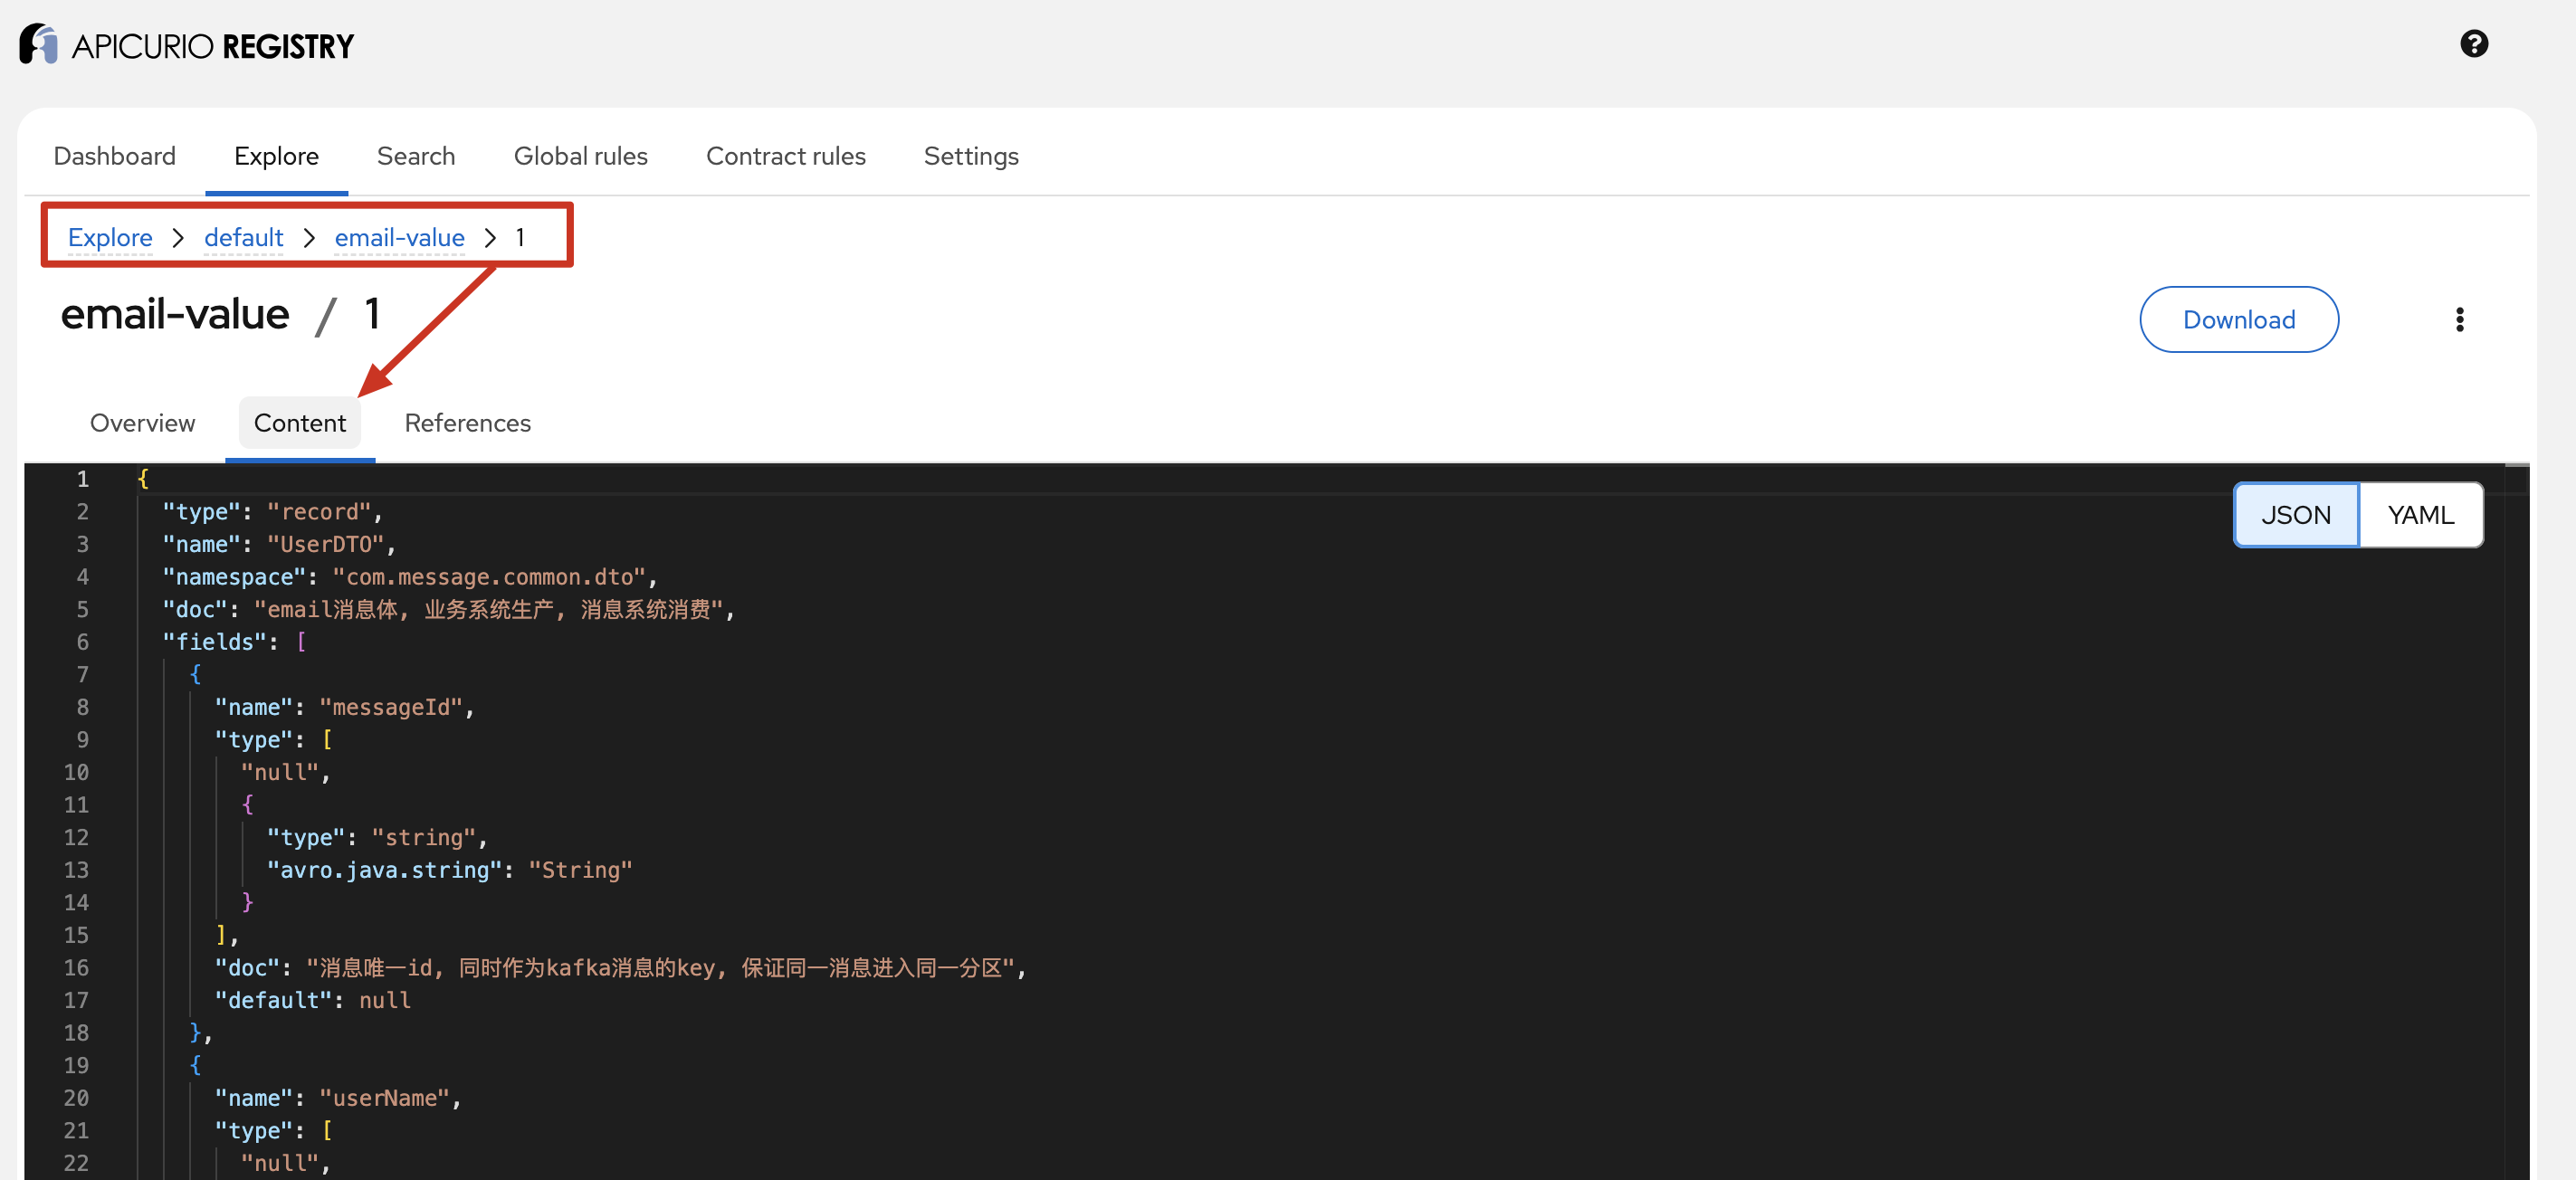Click the Apicurio Registry logo
Viewport: 2576px width, 1180px height.
click(187, 45)
